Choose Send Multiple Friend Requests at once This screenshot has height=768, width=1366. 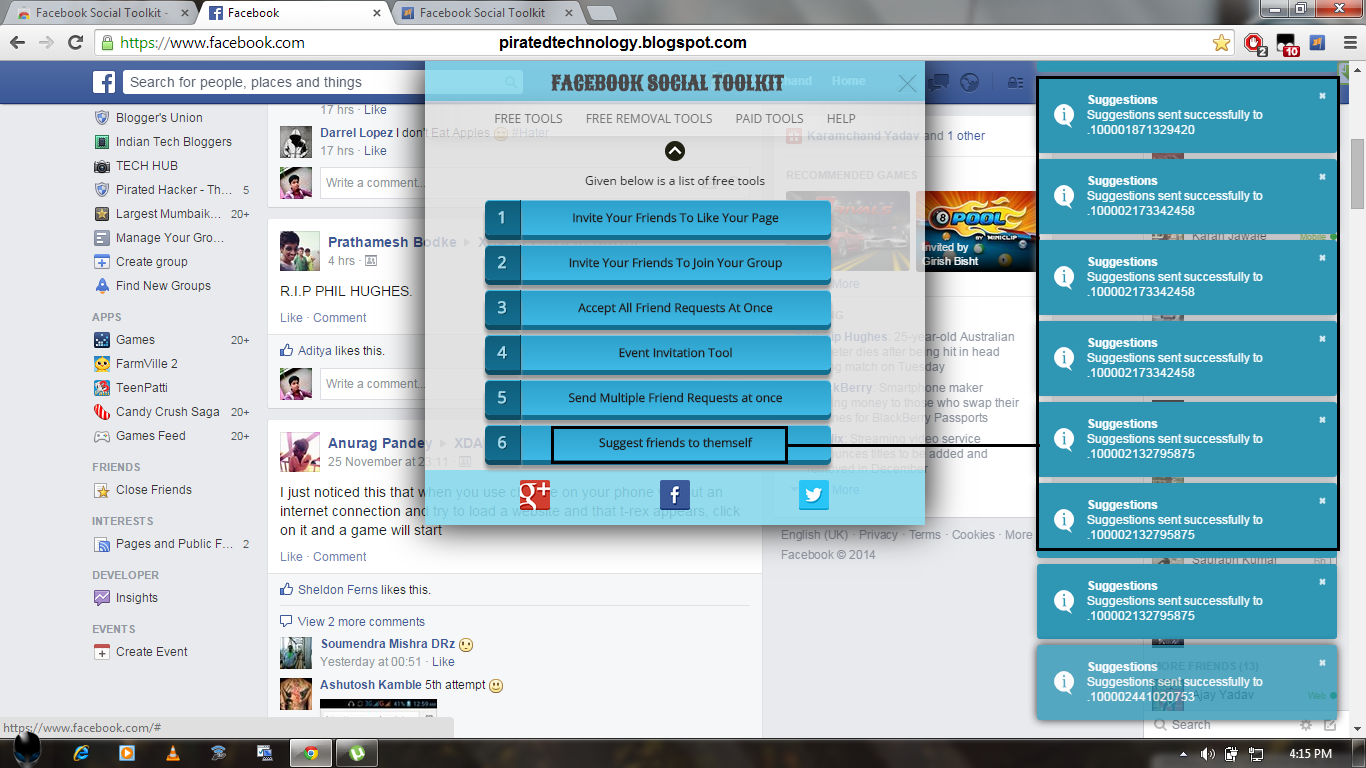658,398
